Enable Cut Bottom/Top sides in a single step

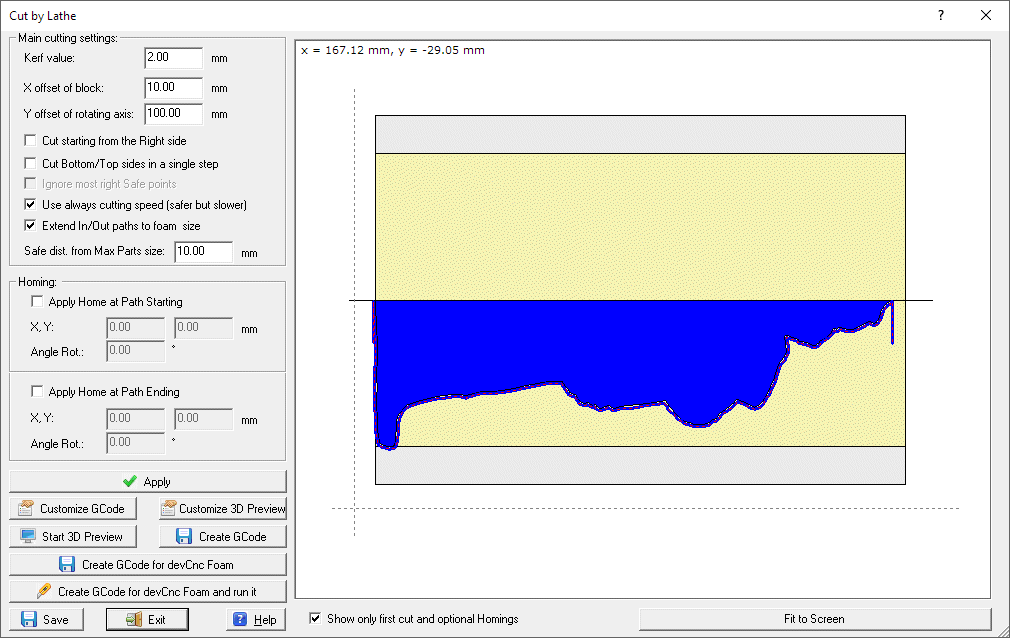(x=30, y=164)
